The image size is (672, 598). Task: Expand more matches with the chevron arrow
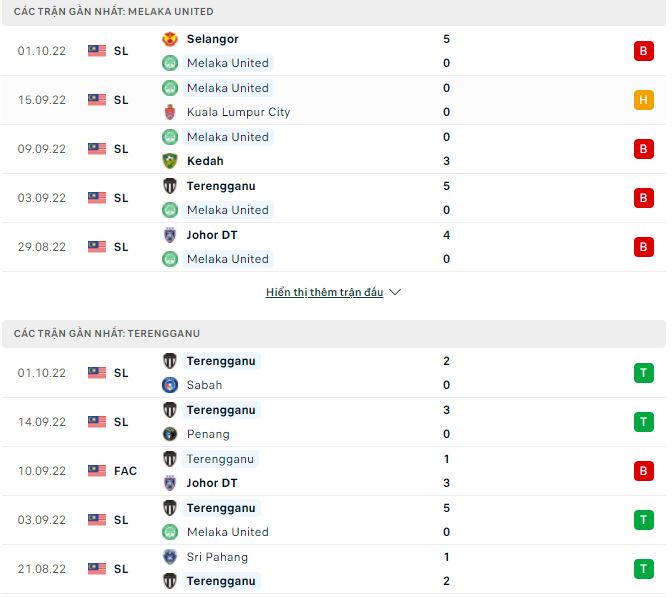395,293
